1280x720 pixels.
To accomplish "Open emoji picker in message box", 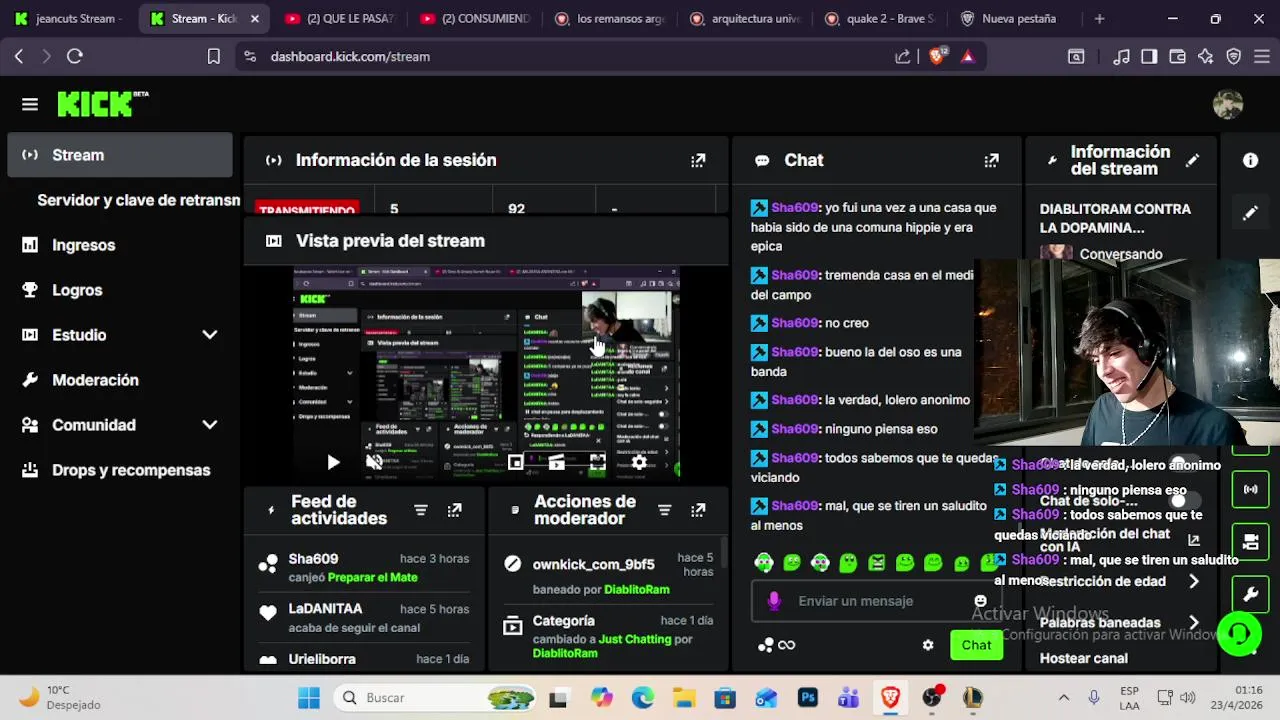I will [x=980, y=601].
